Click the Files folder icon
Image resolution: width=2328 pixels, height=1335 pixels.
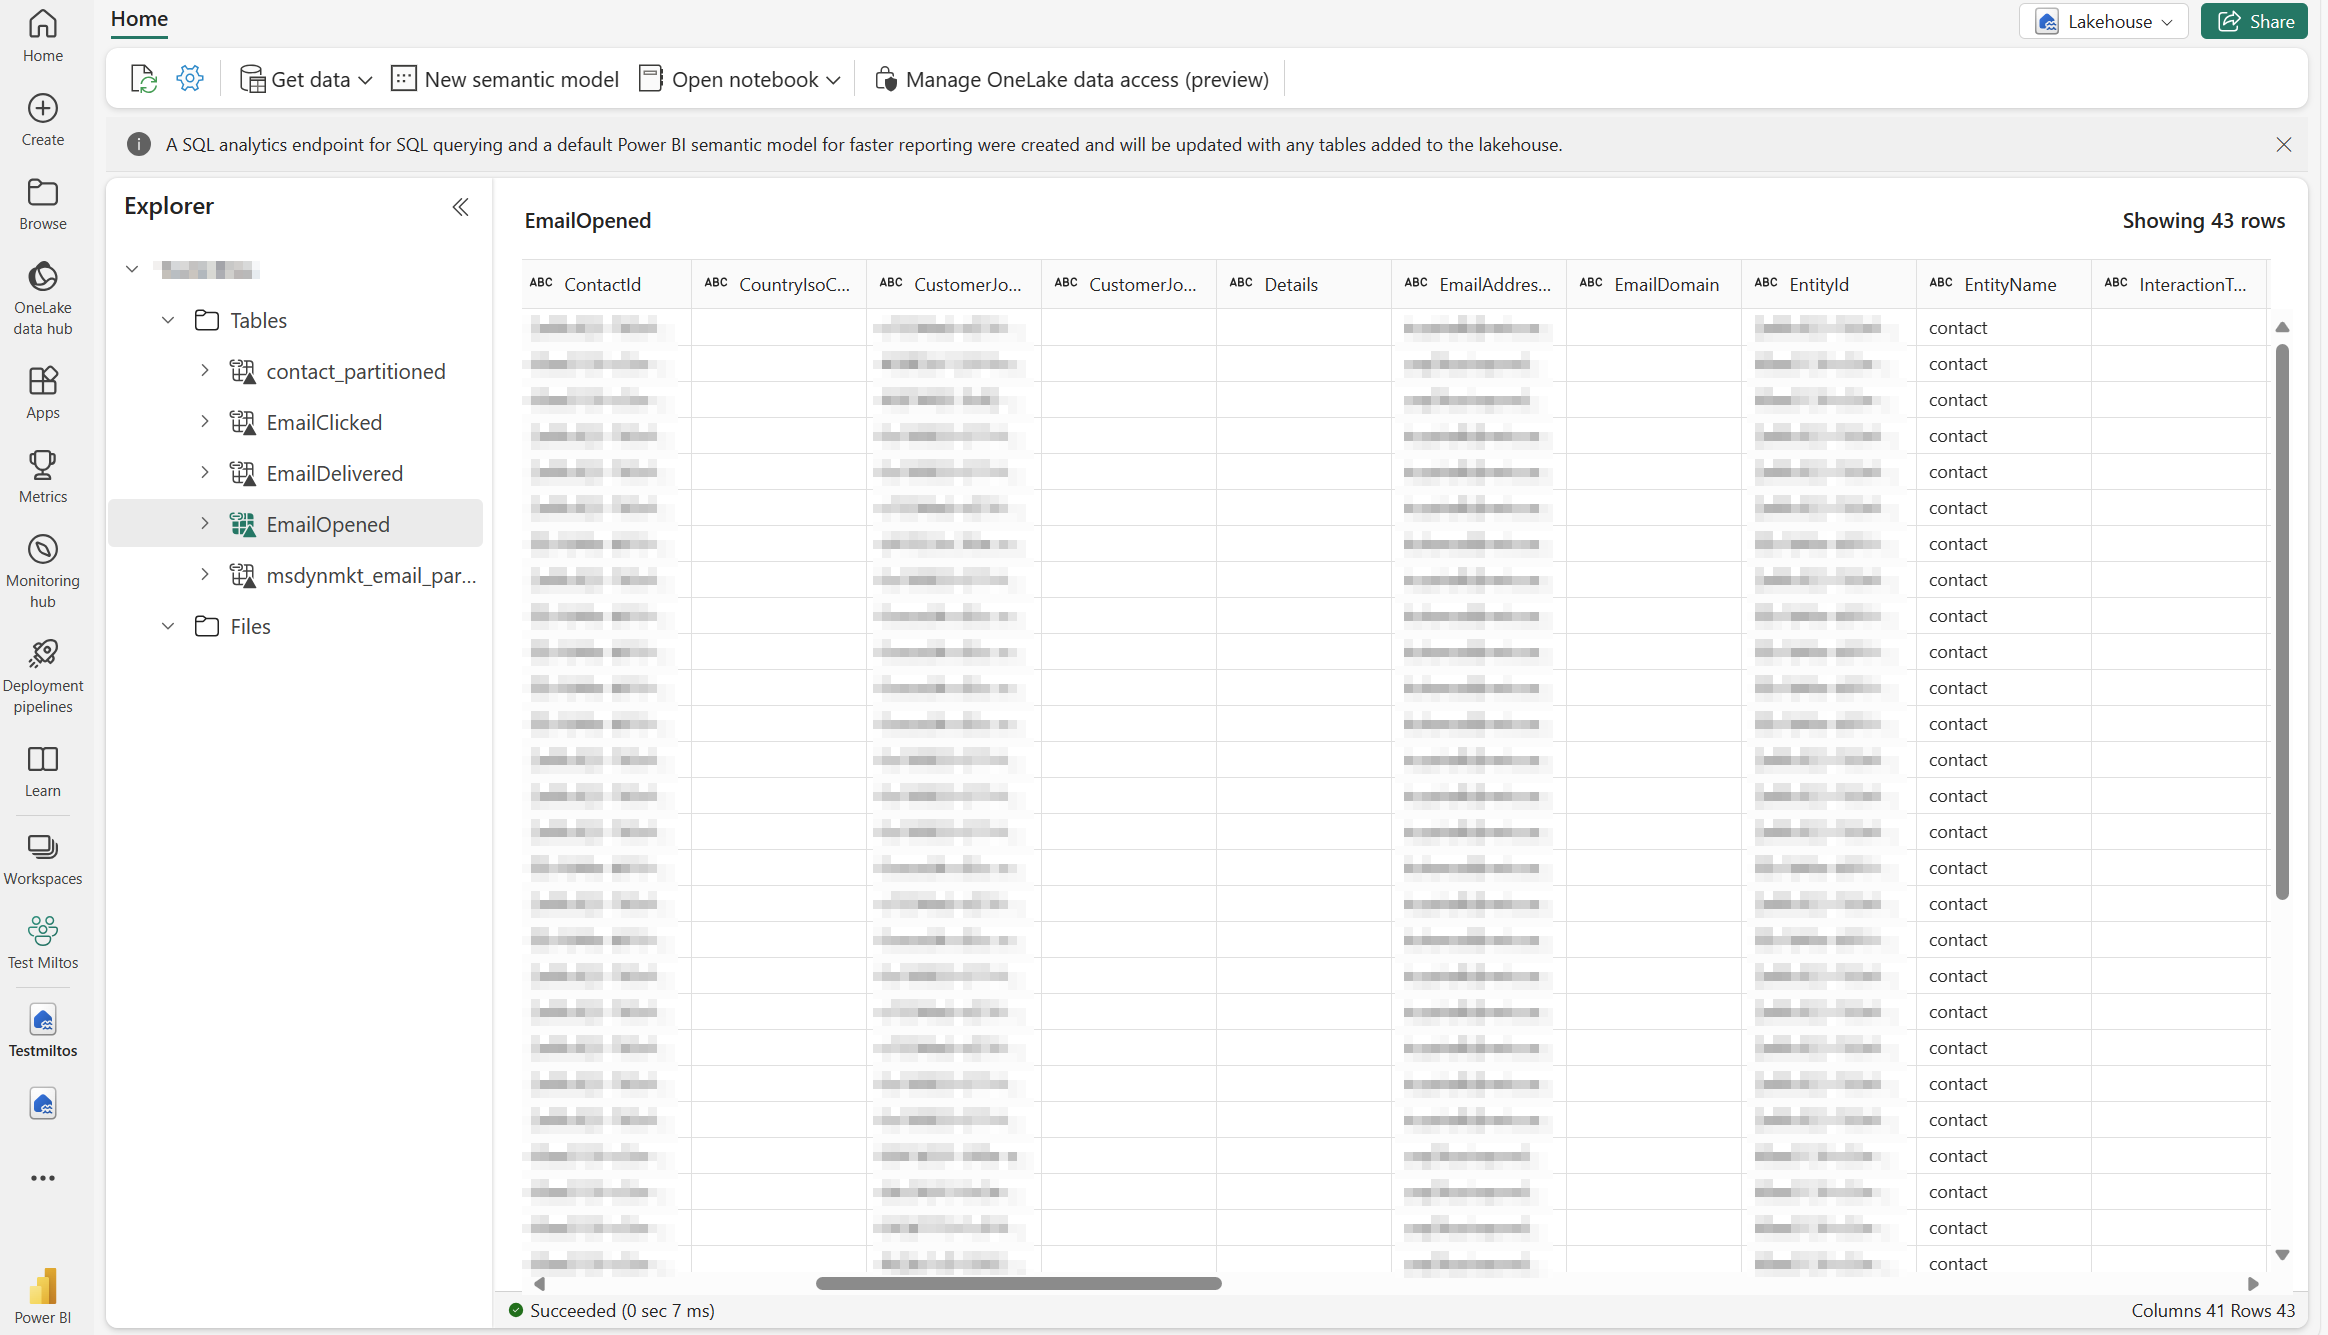point(207,626)
